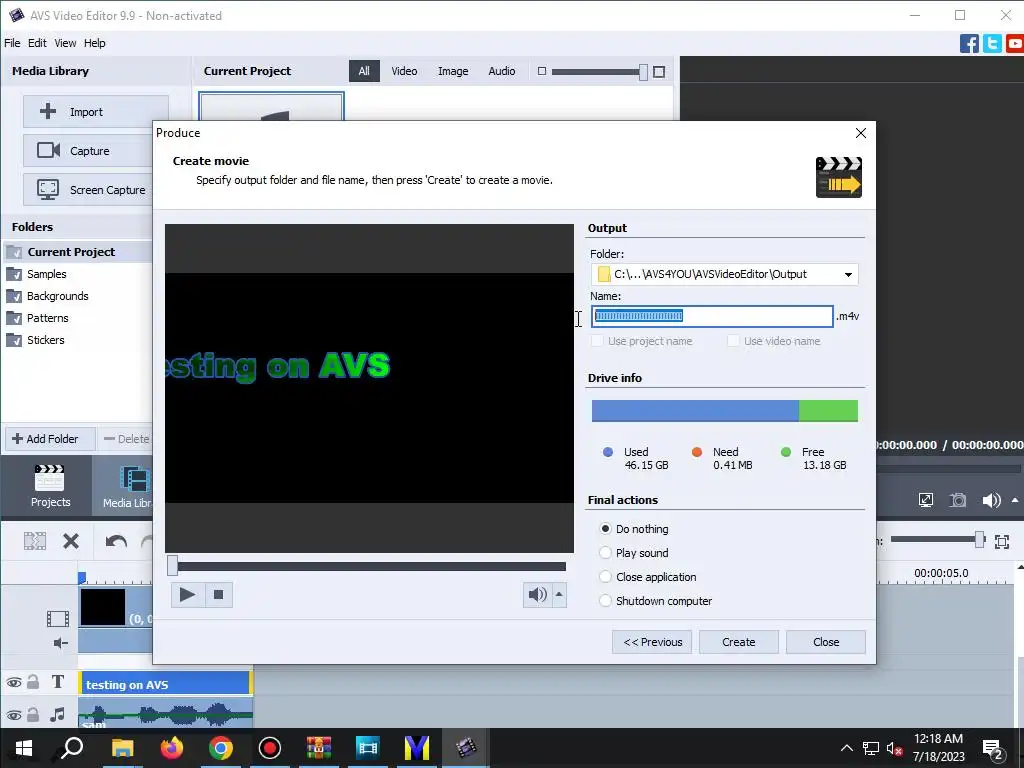Click the Produce clapperboard icon

tap(839, 177)
